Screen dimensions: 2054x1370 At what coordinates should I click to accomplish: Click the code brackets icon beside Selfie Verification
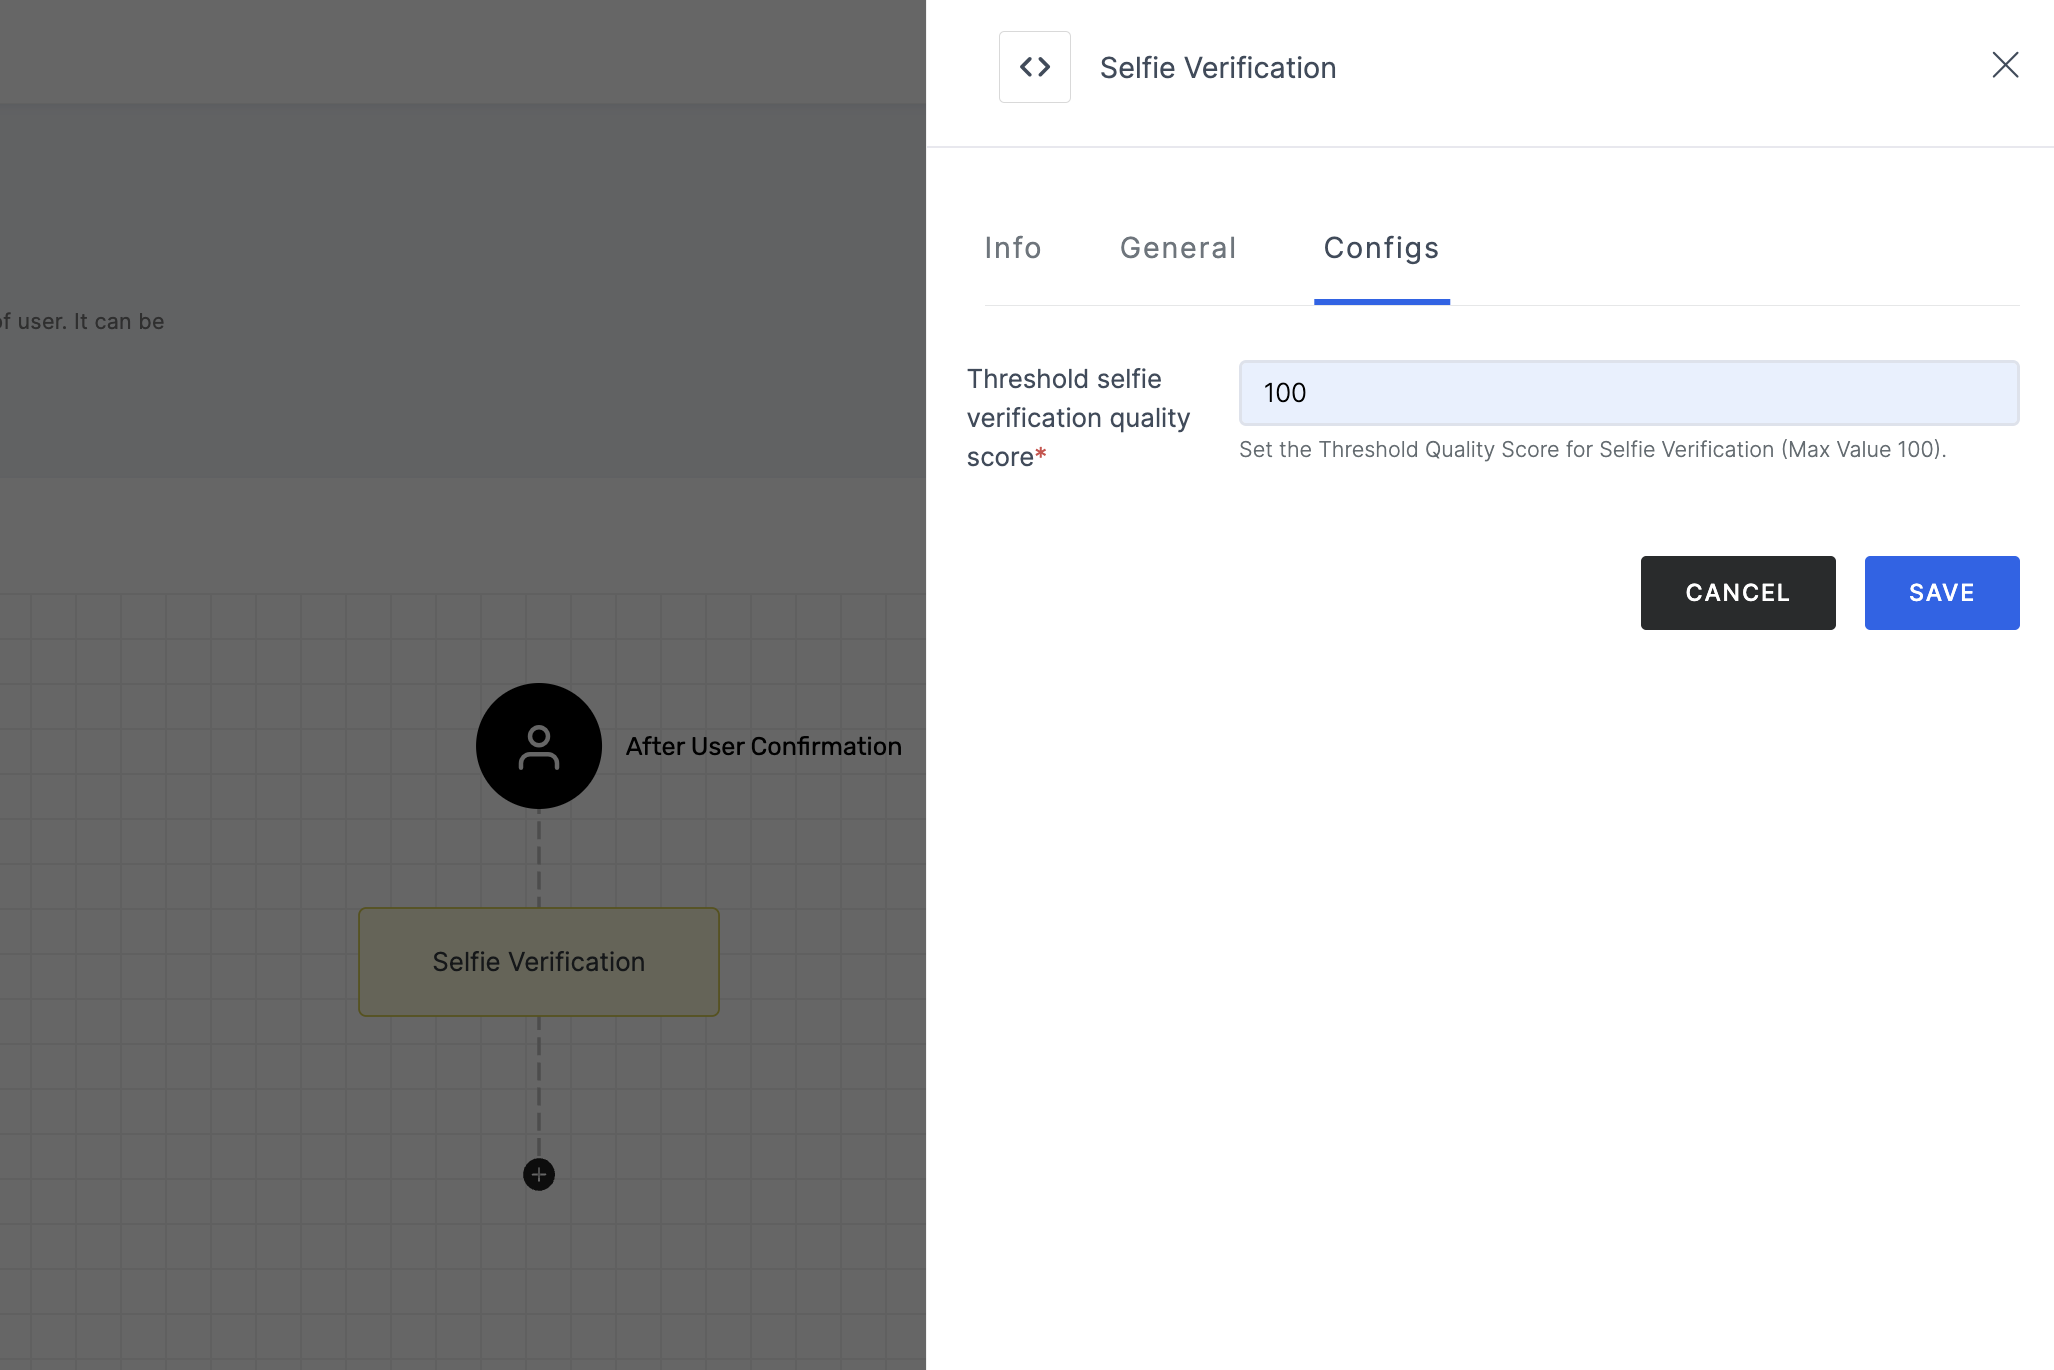(x=1034, y=67)
